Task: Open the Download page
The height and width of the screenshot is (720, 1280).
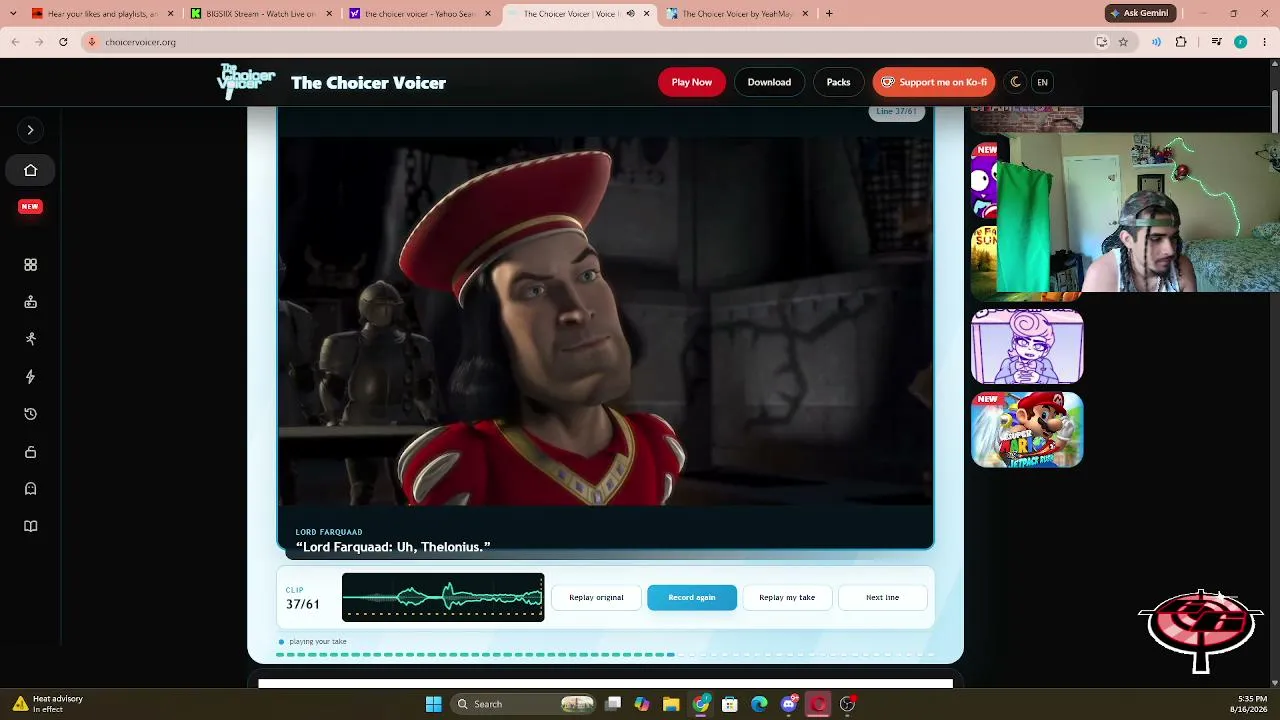Action: pos(769,82)
